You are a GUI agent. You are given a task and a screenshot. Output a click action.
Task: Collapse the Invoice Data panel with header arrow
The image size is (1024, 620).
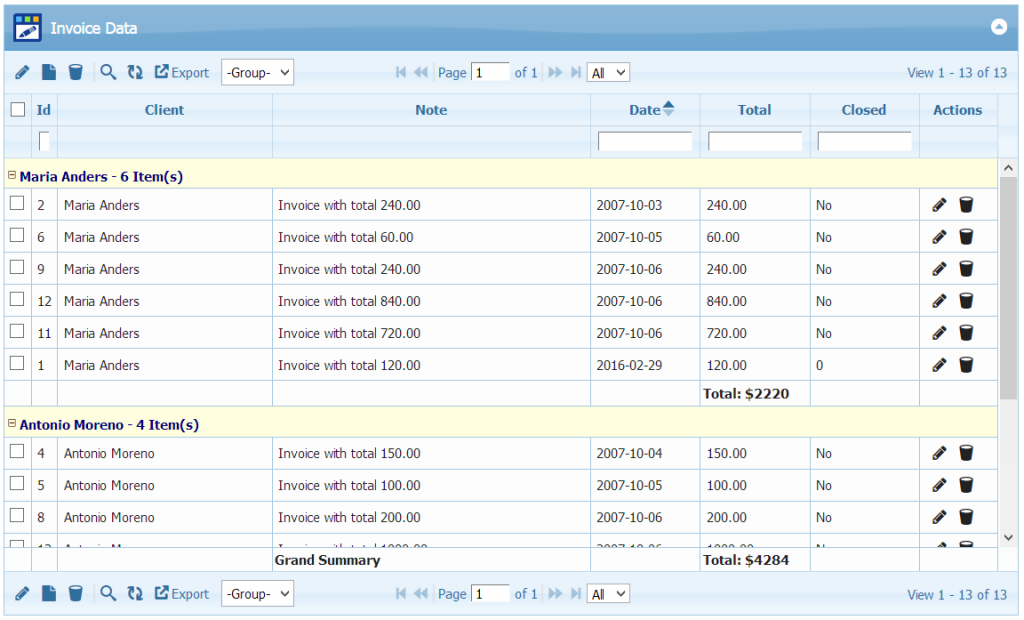(998, 27)
